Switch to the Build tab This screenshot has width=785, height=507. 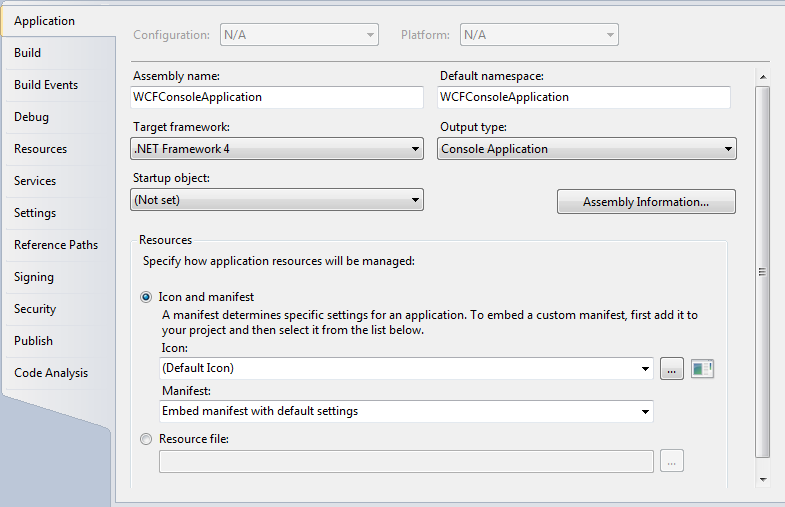coord(28,53)
